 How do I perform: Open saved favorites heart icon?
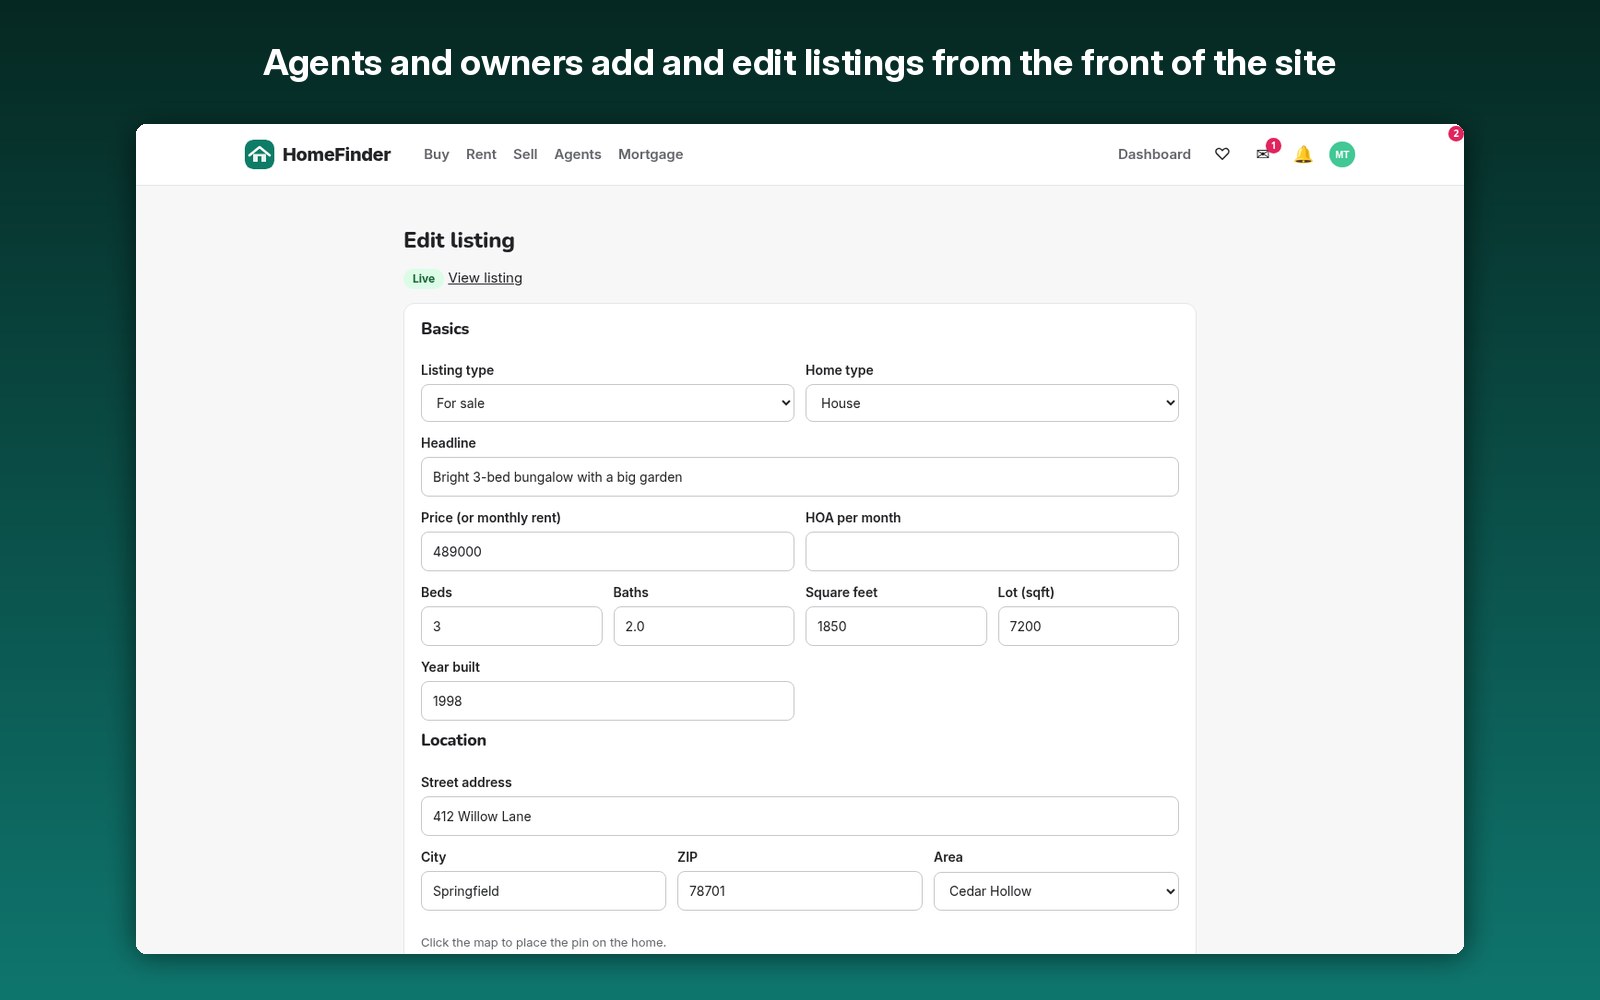click(1222, 154)
